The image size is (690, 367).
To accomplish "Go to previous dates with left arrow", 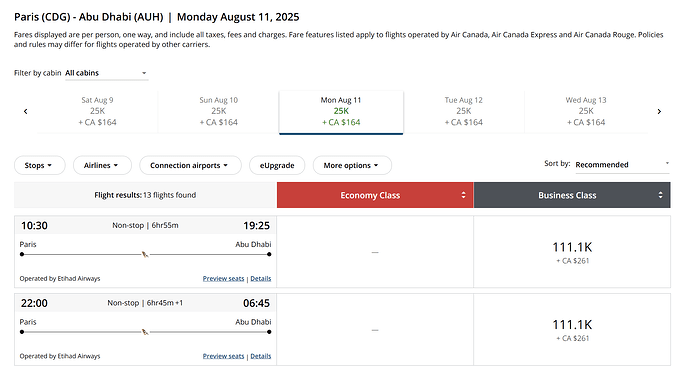I will coord(26,111).
